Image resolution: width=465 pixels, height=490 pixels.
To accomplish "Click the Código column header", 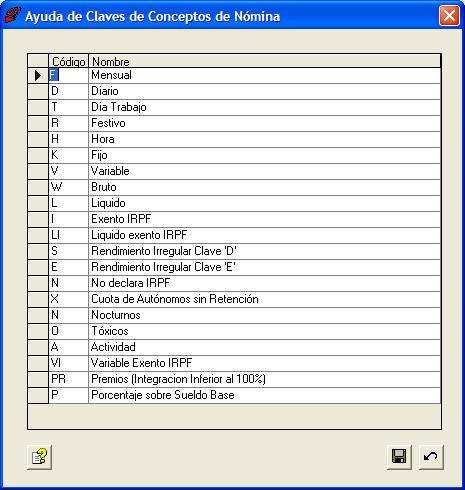I will pyautogui.click(x=68, y=61).
